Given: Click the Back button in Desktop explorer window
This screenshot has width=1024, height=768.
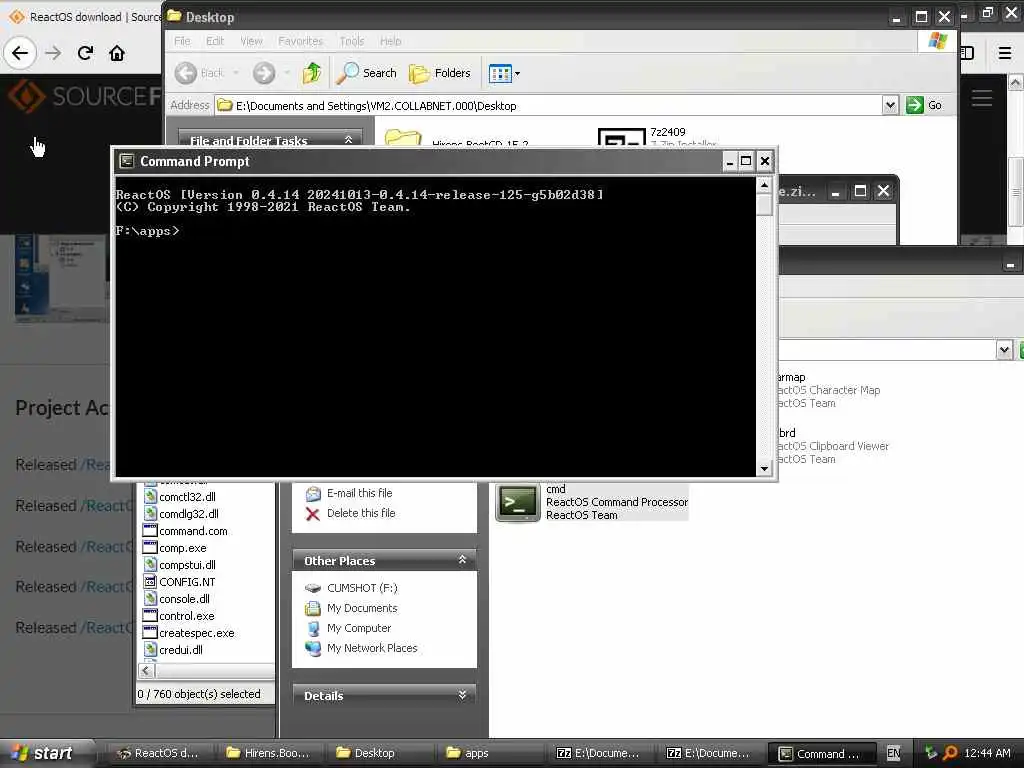Looking at the screenshot, I should pyautogui.click(x=199, y=73).
